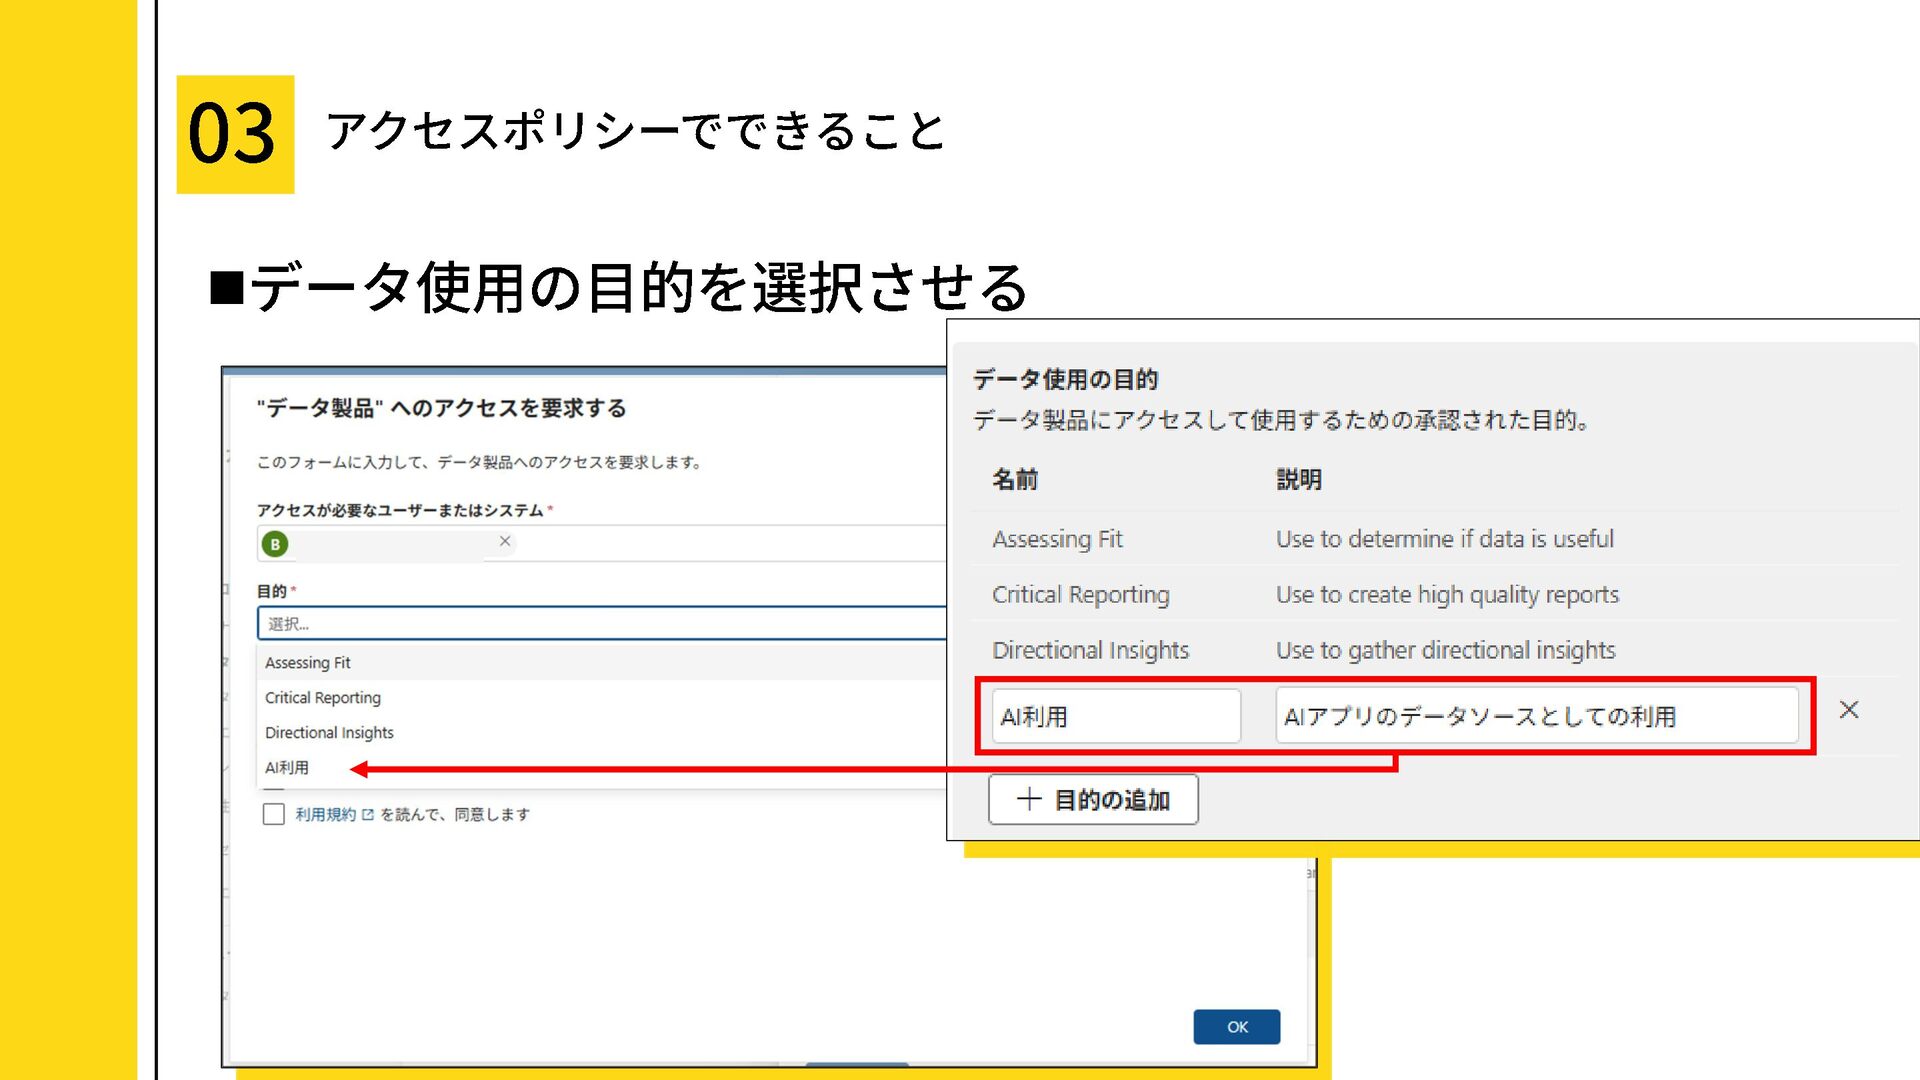Click the external link icon beside 利用規約
Screen dimensions: 1920x1080
(368, 815)
